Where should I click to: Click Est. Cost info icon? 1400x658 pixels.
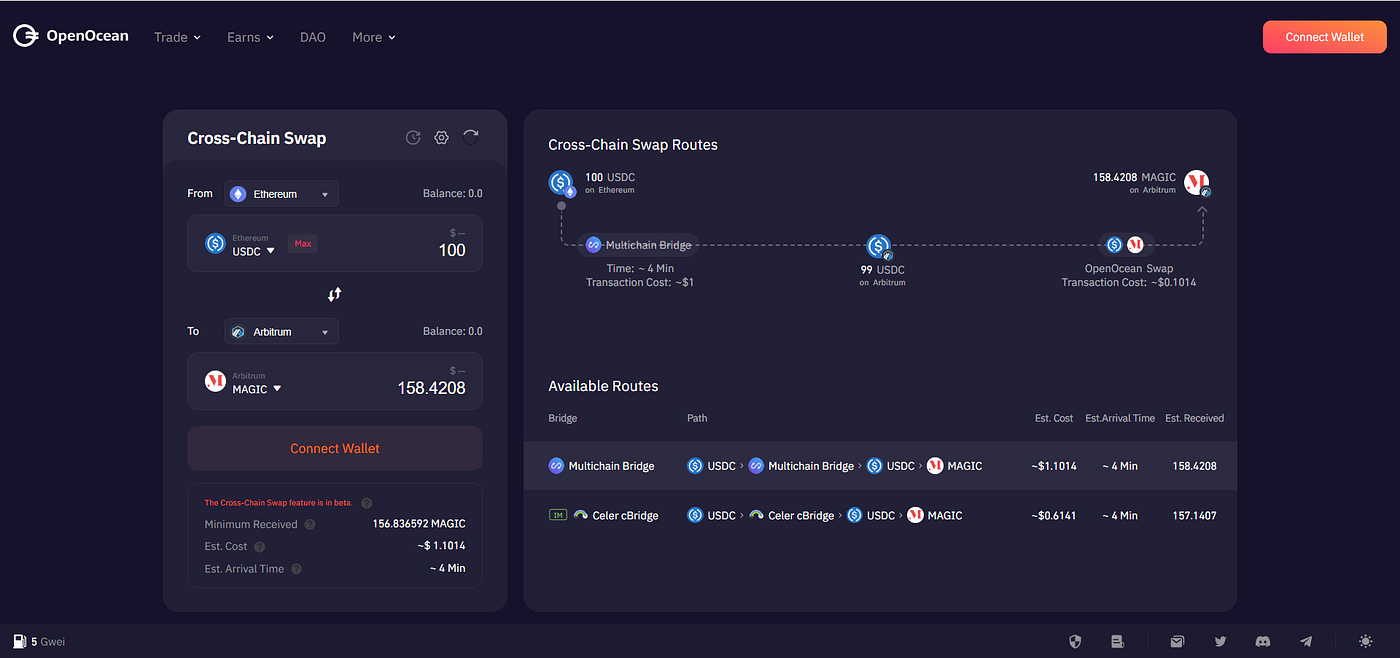click(260, 547)
